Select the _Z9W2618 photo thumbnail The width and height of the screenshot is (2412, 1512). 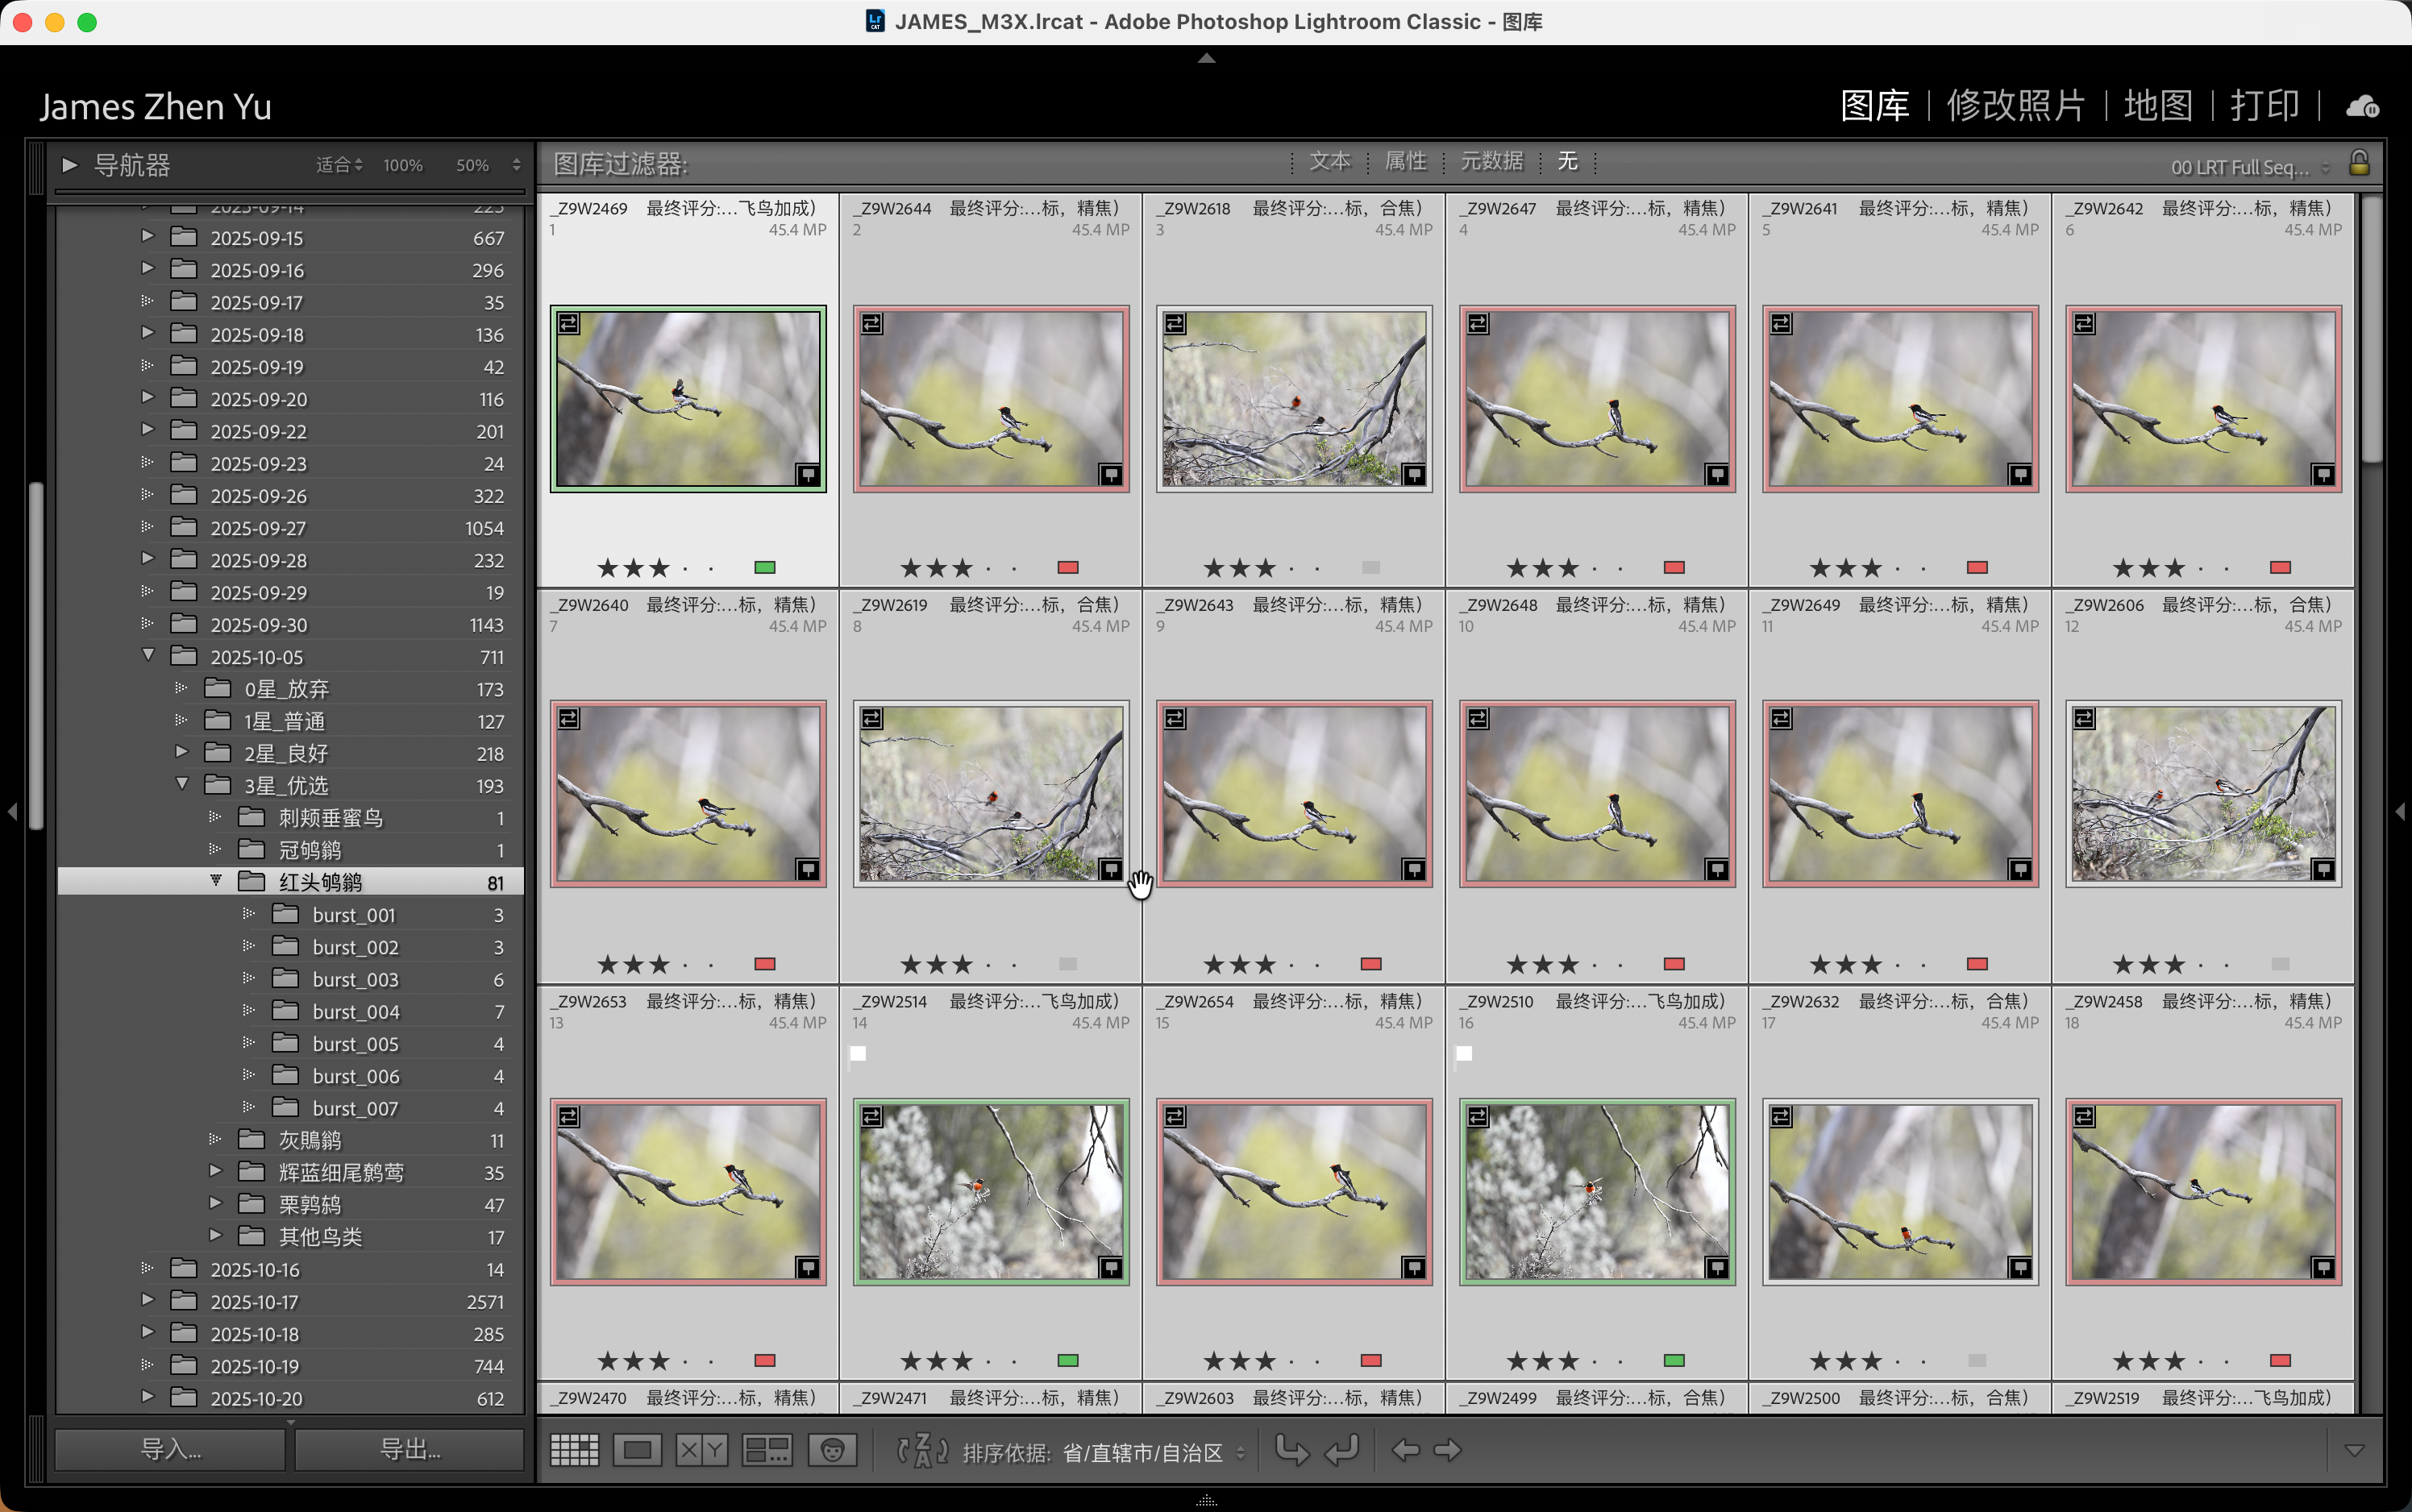coord(1294,398)
